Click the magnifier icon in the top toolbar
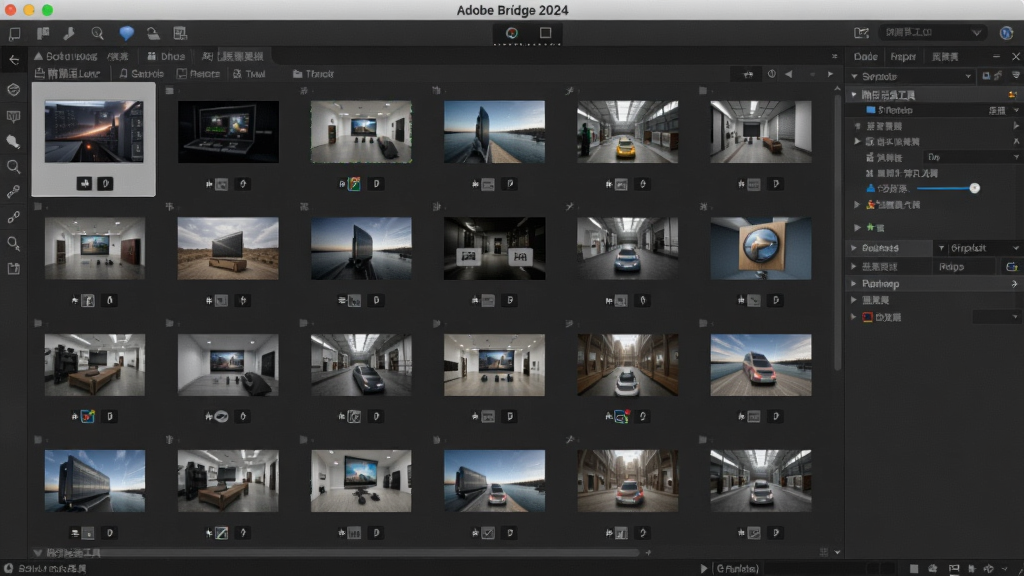 [x=97, y=33]
